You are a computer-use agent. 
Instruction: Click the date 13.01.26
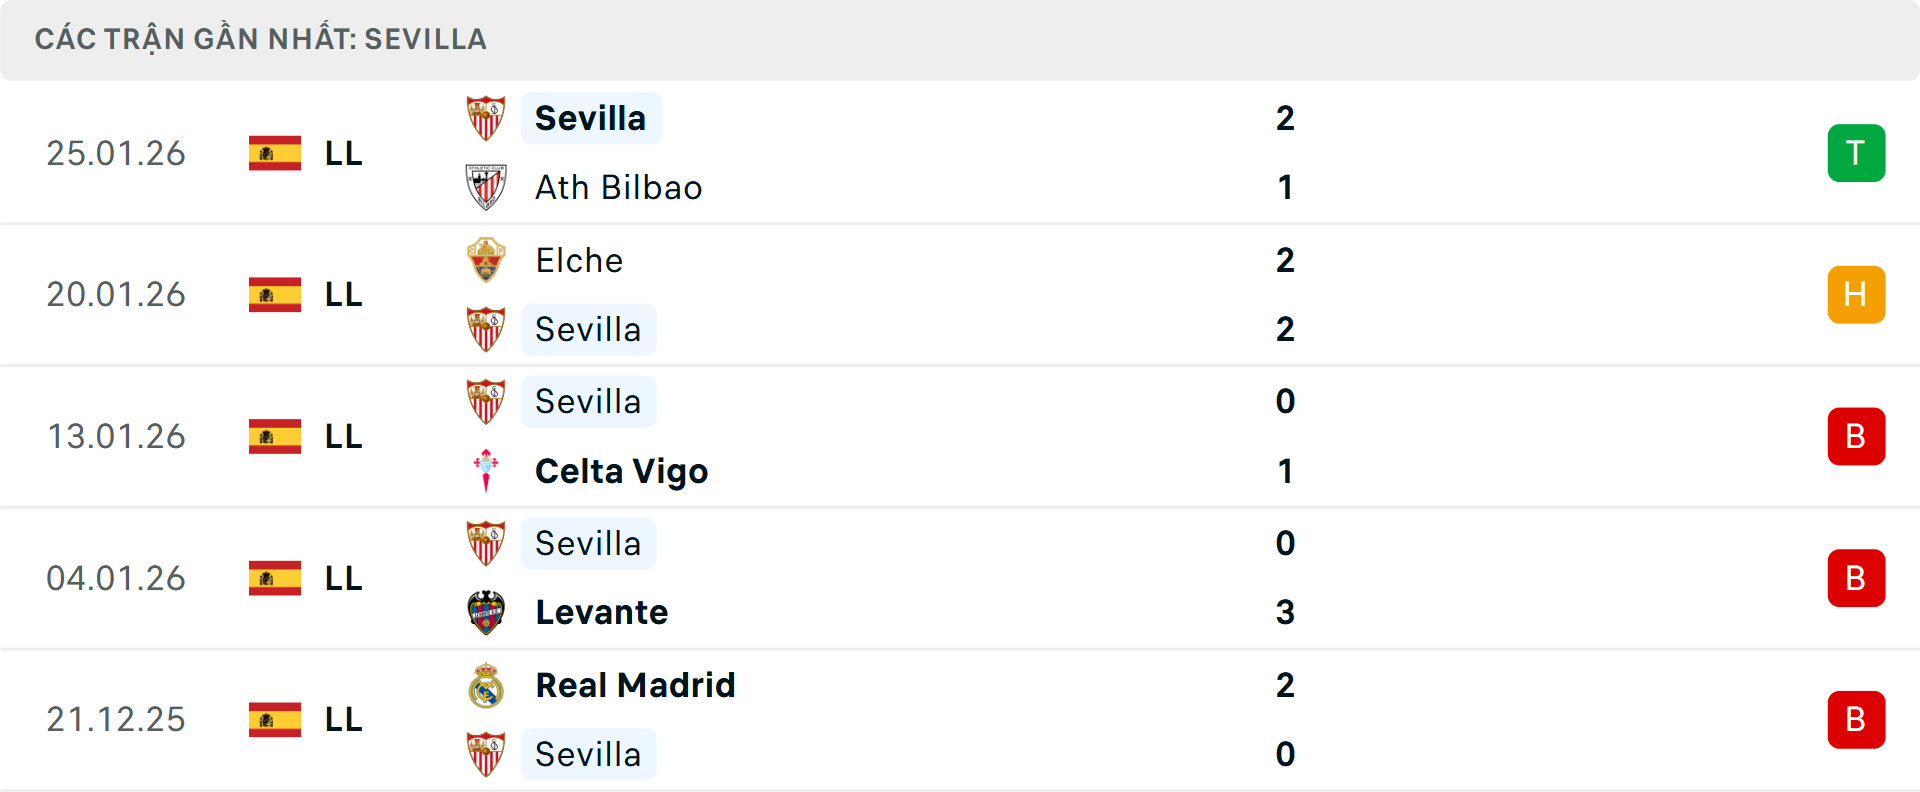coord(115,436)
